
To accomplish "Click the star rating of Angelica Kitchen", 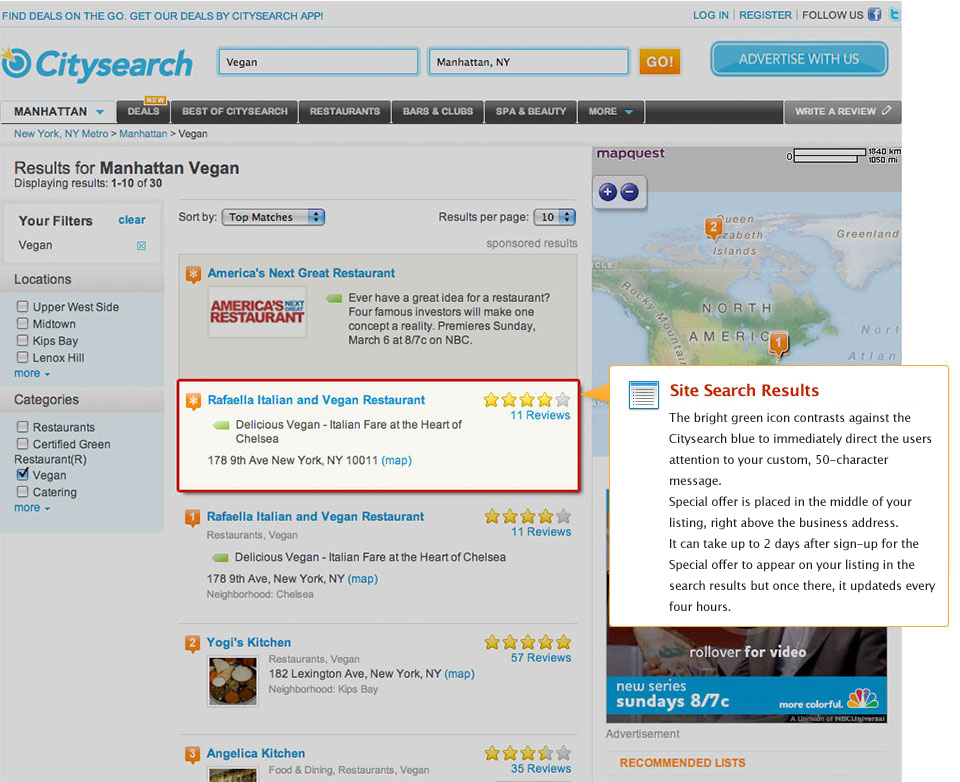I will coord(528,753).
